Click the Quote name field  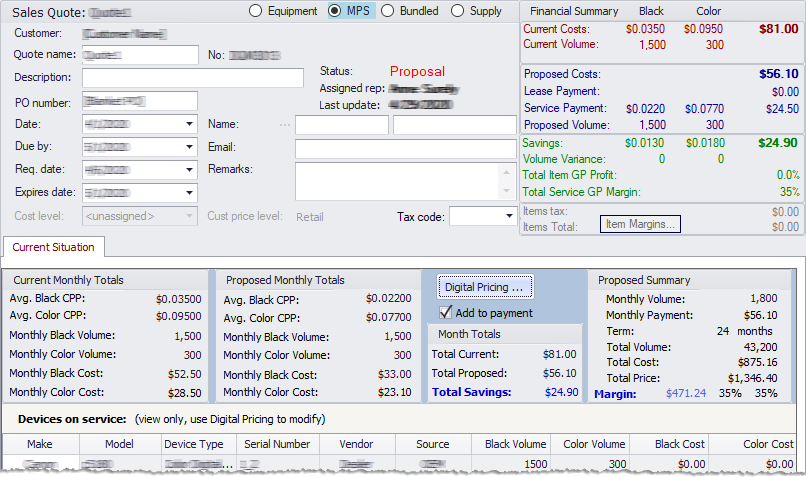[140, 55]
